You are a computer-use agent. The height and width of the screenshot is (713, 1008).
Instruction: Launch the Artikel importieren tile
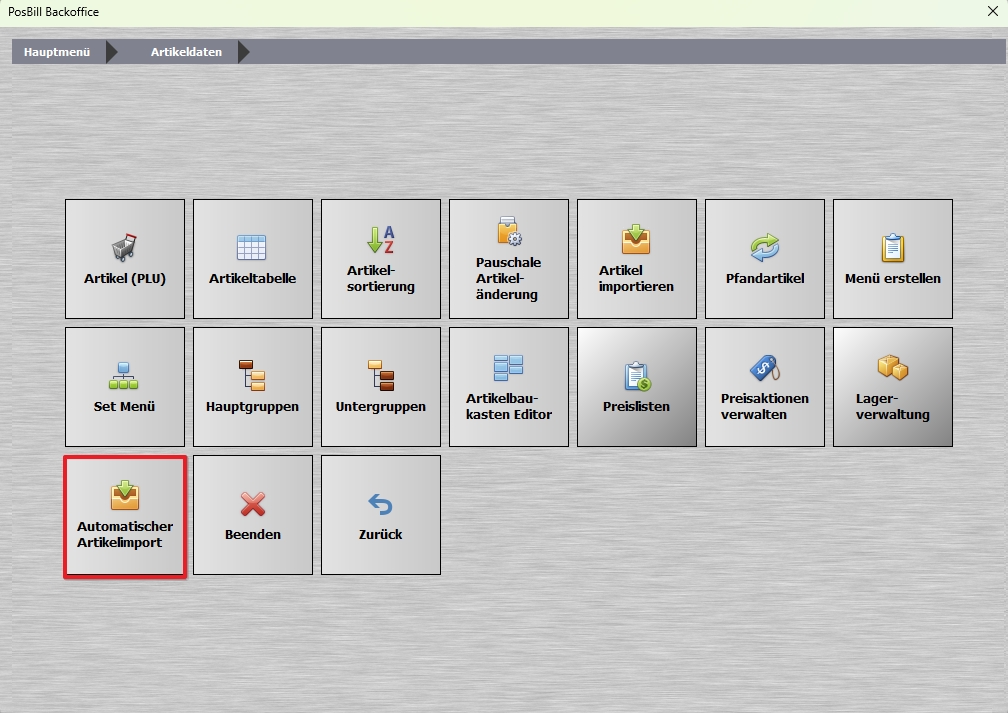coord(636,258)
